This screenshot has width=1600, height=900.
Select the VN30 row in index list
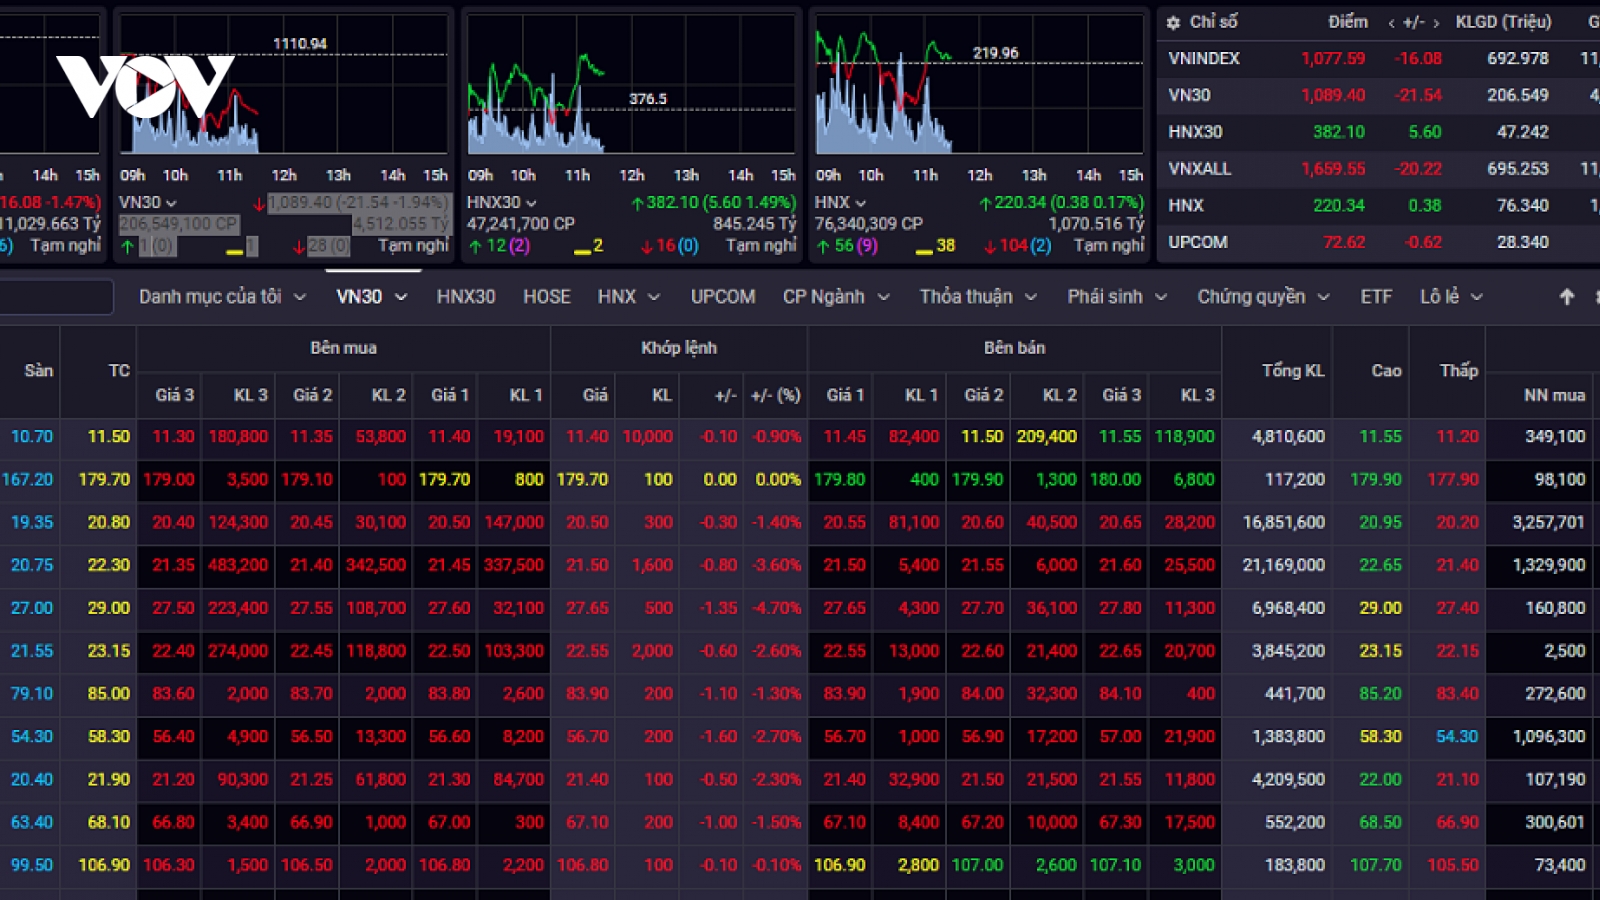1379,95
